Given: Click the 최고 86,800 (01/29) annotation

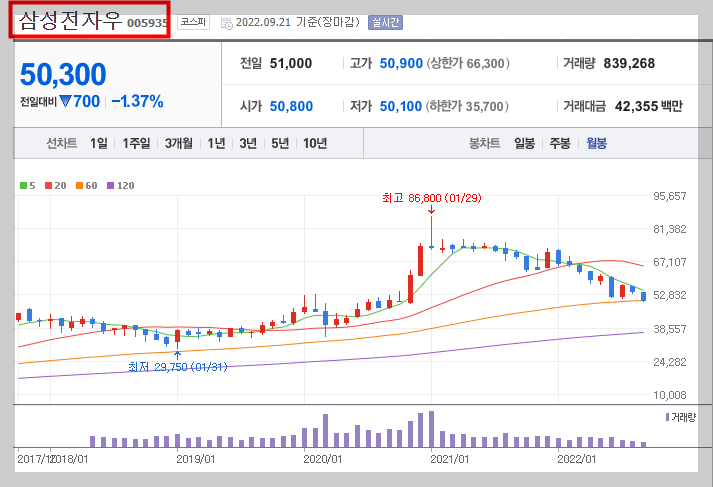Looking at the screenshot, I should pyautogui.click(x=432, y=198).
